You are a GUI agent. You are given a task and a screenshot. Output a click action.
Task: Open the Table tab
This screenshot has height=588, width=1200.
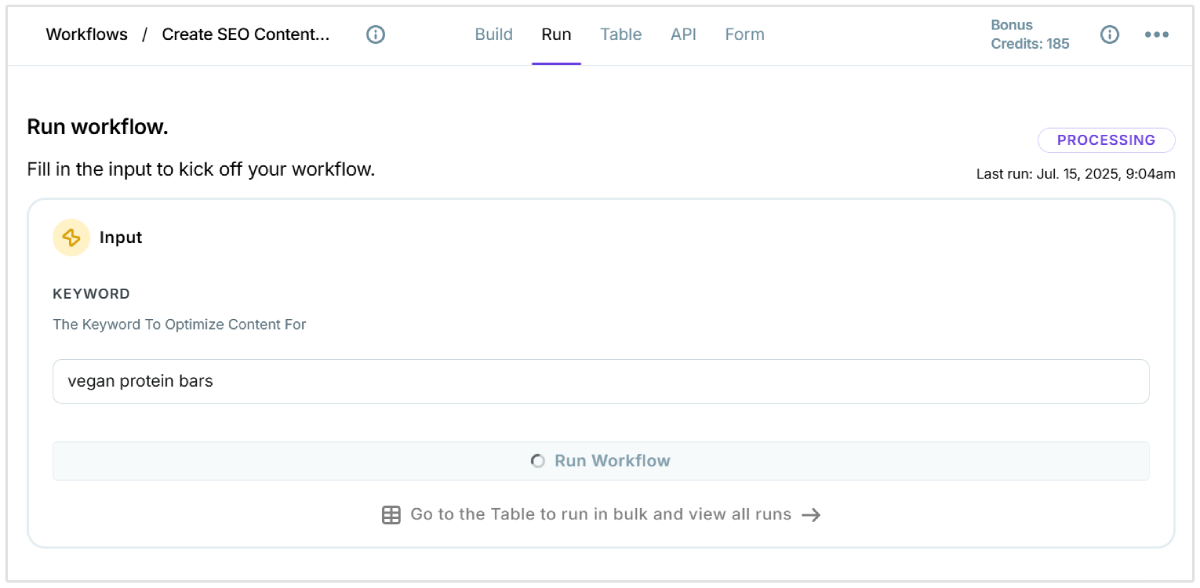point(621,34)
